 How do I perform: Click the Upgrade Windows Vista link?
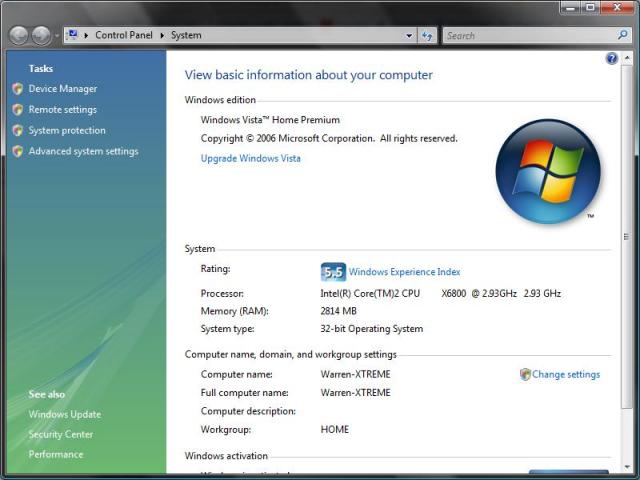tap(251, 158)
